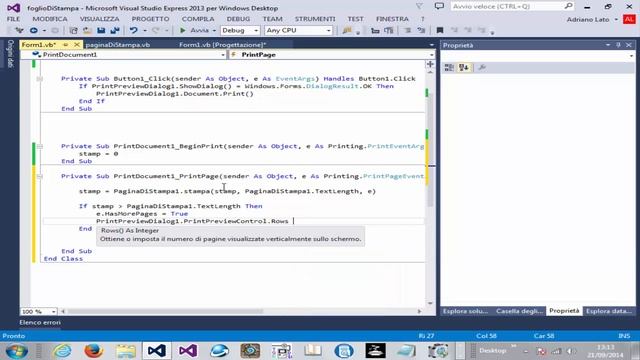Image resolution: width=640 pixels, height=360 pixels.
Task: Open the Adriano Lato account menu
Action: pyautogui.click(x=592, y=19)
